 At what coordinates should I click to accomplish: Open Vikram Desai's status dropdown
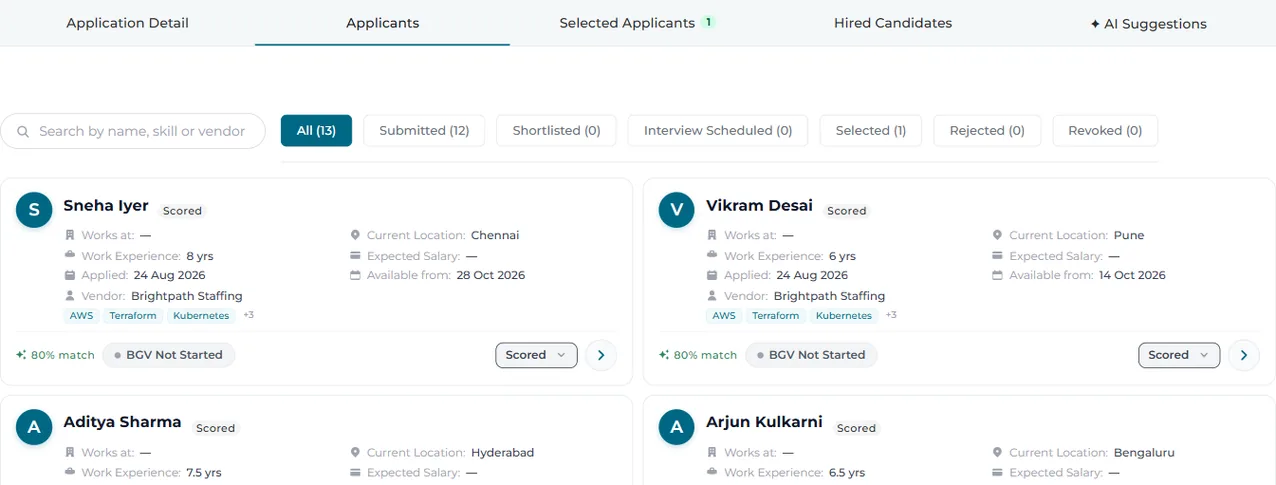1179,355
